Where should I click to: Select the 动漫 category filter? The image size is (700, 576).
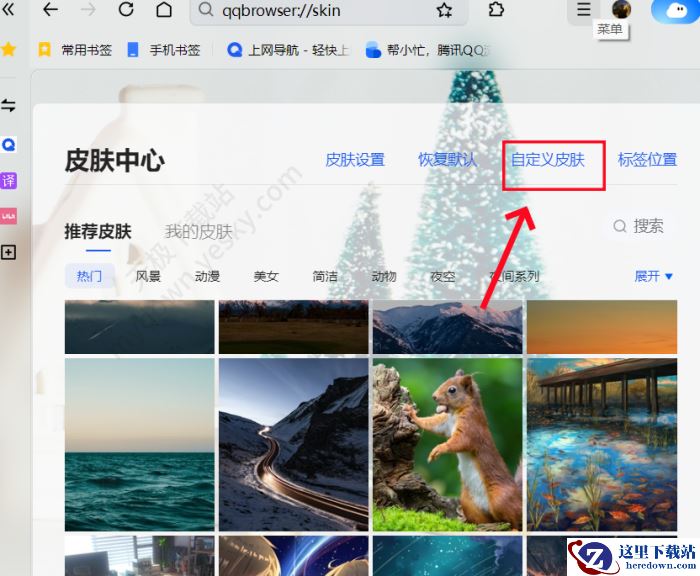(x=207, y=276)
